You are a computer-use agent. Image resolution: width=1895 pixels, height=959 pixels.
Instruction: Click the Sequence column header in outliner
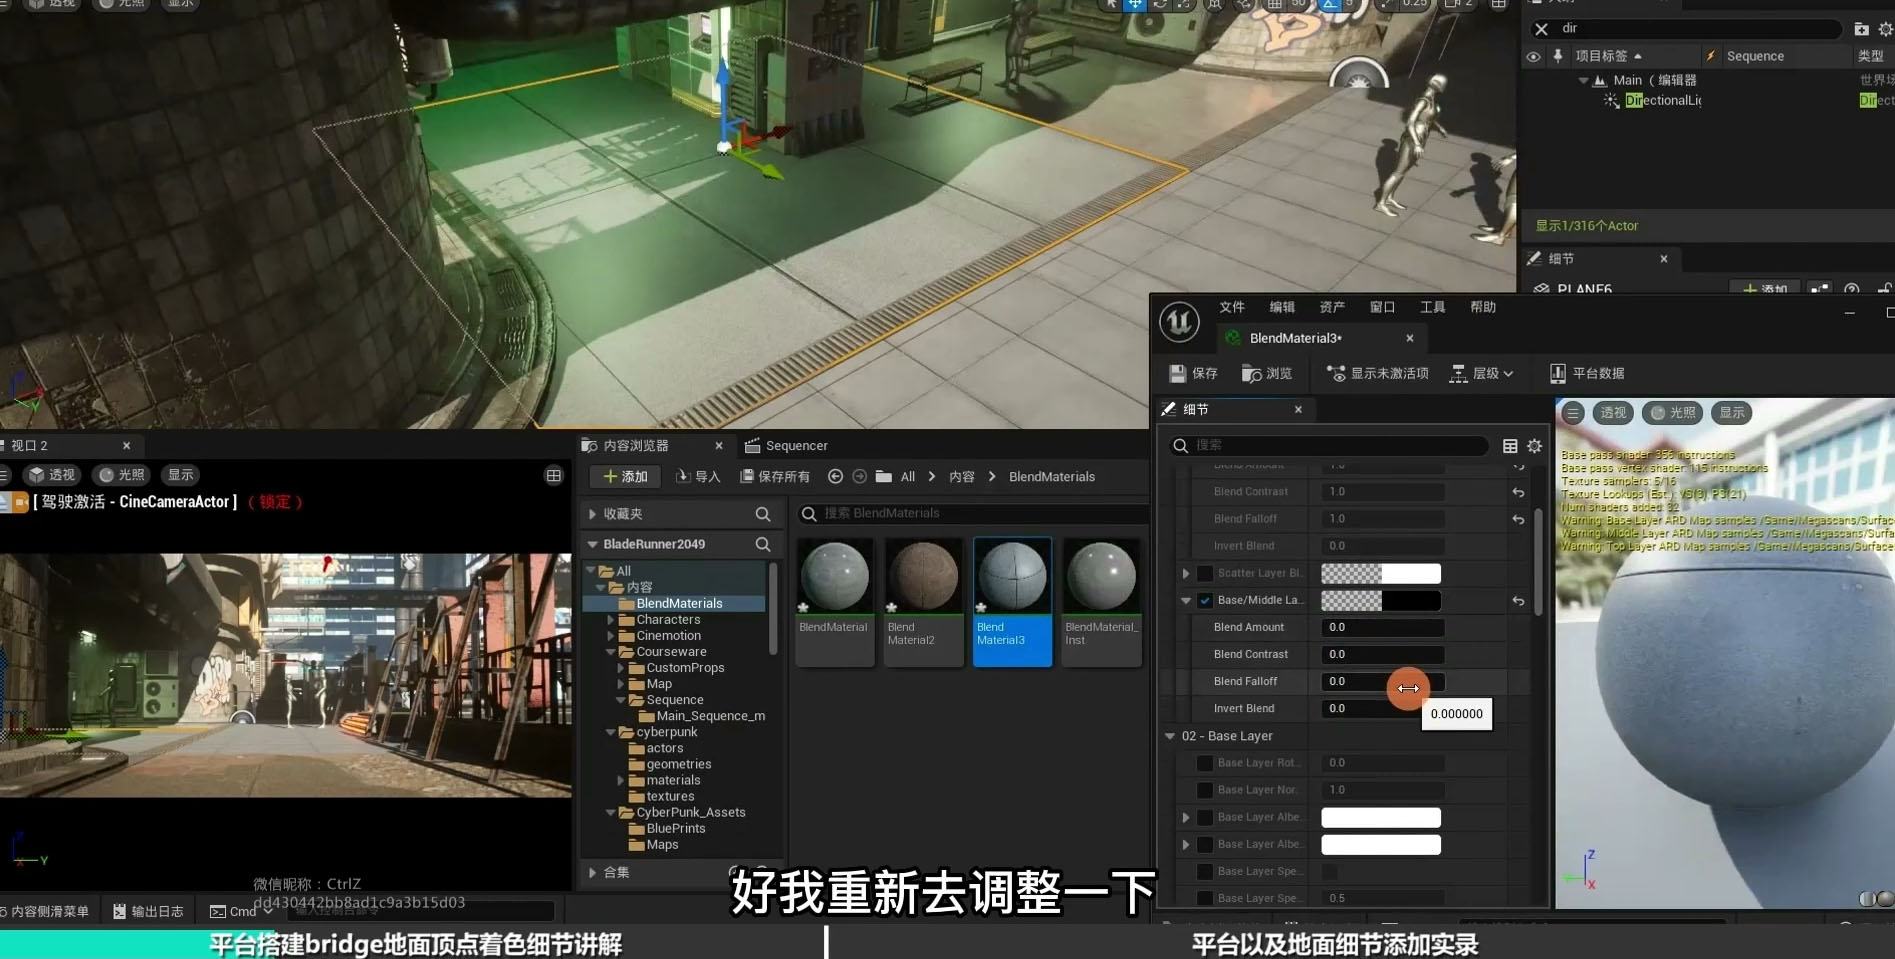pos(1755,56)
